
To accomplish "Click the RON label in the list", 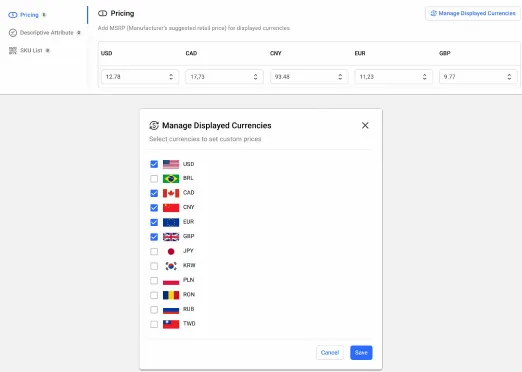I will (x=189, y=294).
